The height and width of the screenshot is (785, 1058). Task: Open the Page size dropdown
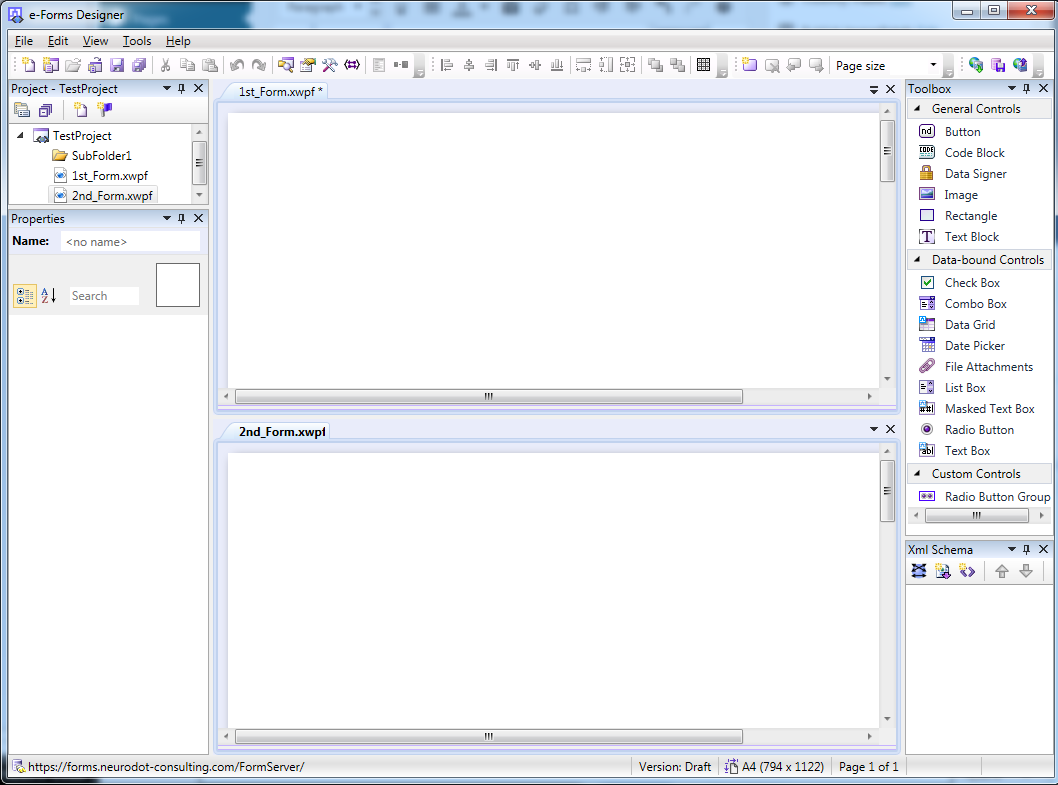point(933,65)
